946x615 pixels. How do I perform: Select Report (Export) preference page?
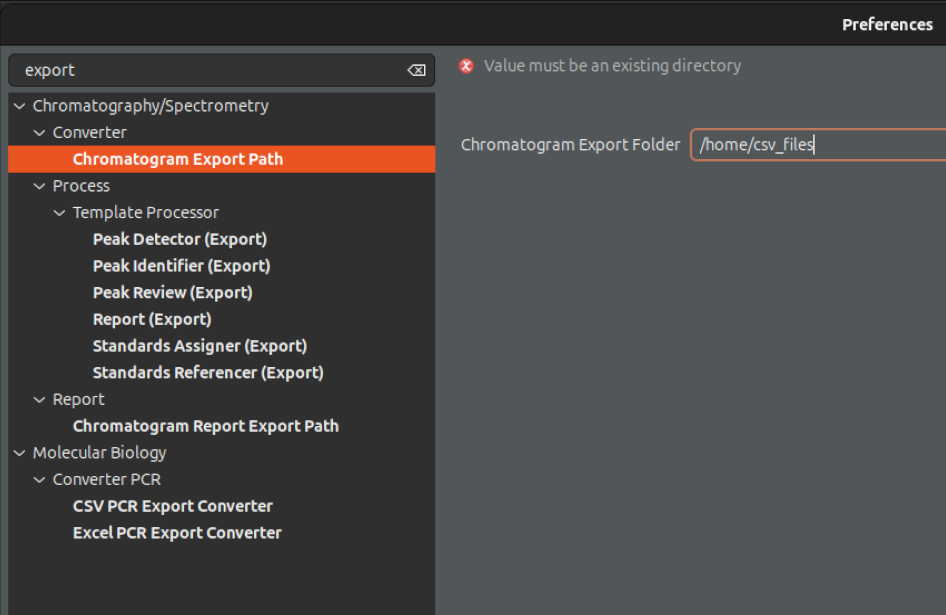[152, 319]
